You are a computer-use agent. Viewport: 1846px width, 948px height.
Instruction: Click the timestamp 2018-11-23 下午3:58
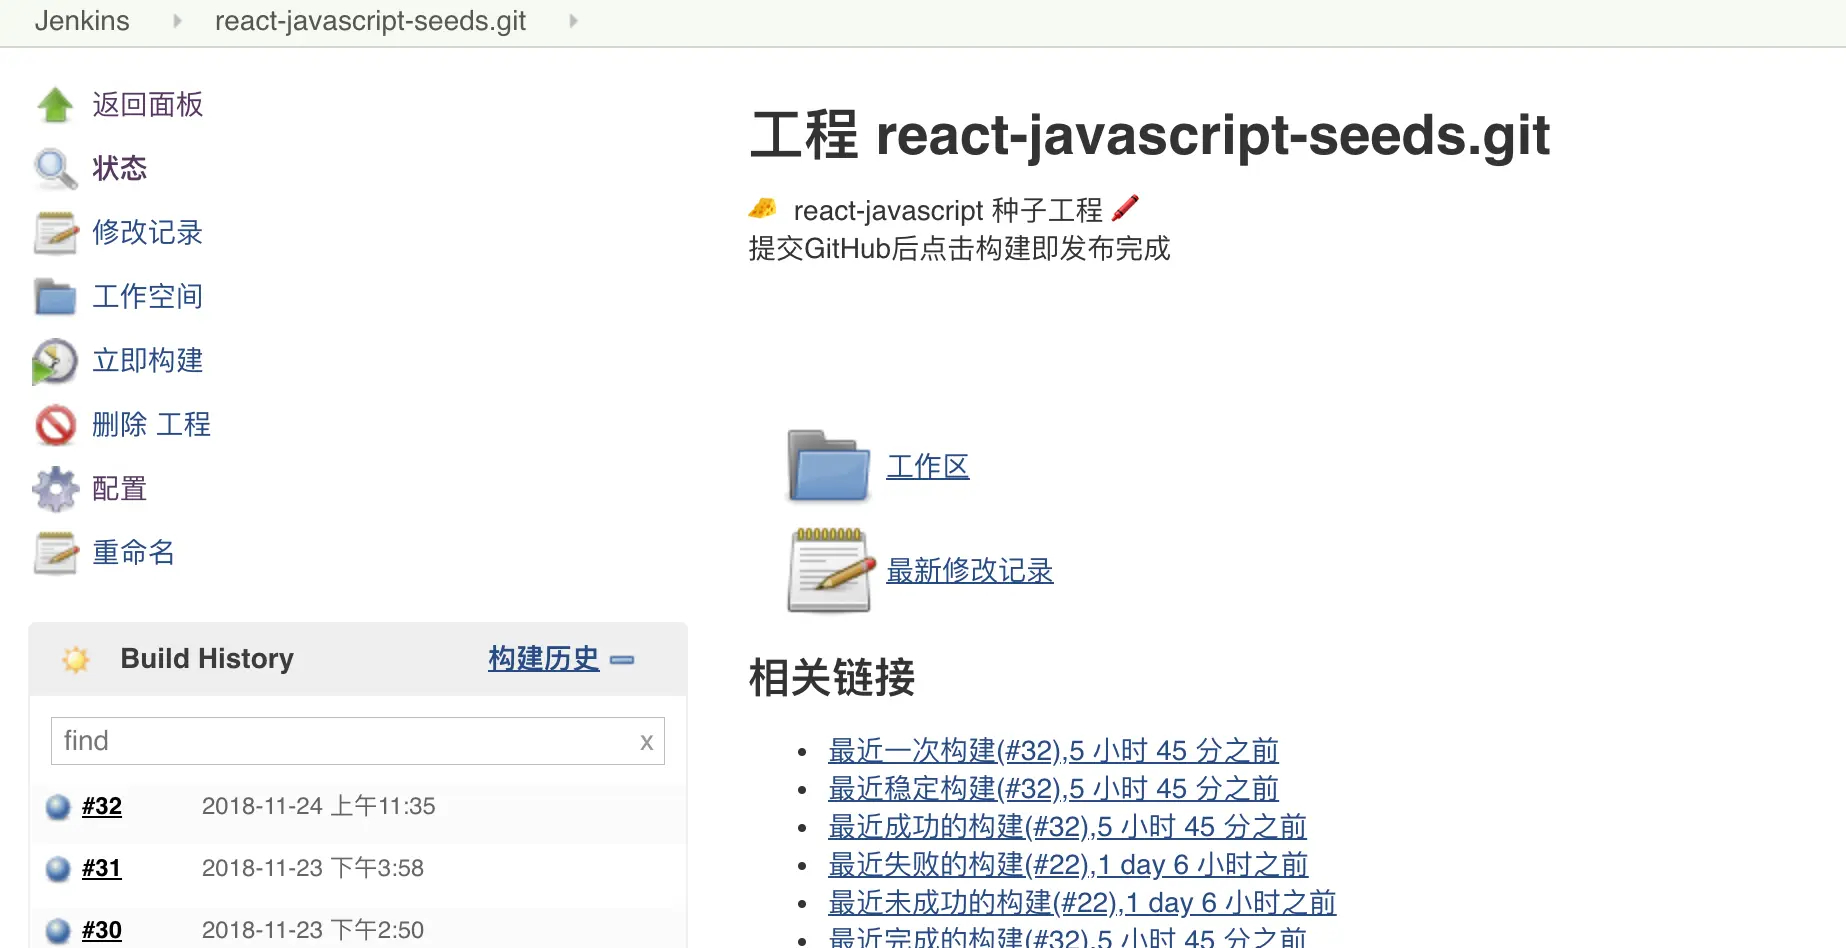click(313, 868)
